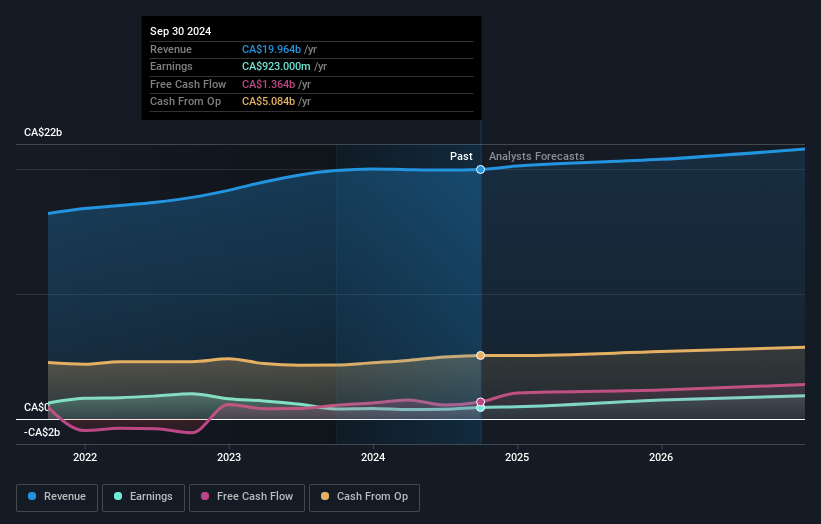Click the CA$5.084b cash from op value
821x524 pixels.
click(268, 102)
